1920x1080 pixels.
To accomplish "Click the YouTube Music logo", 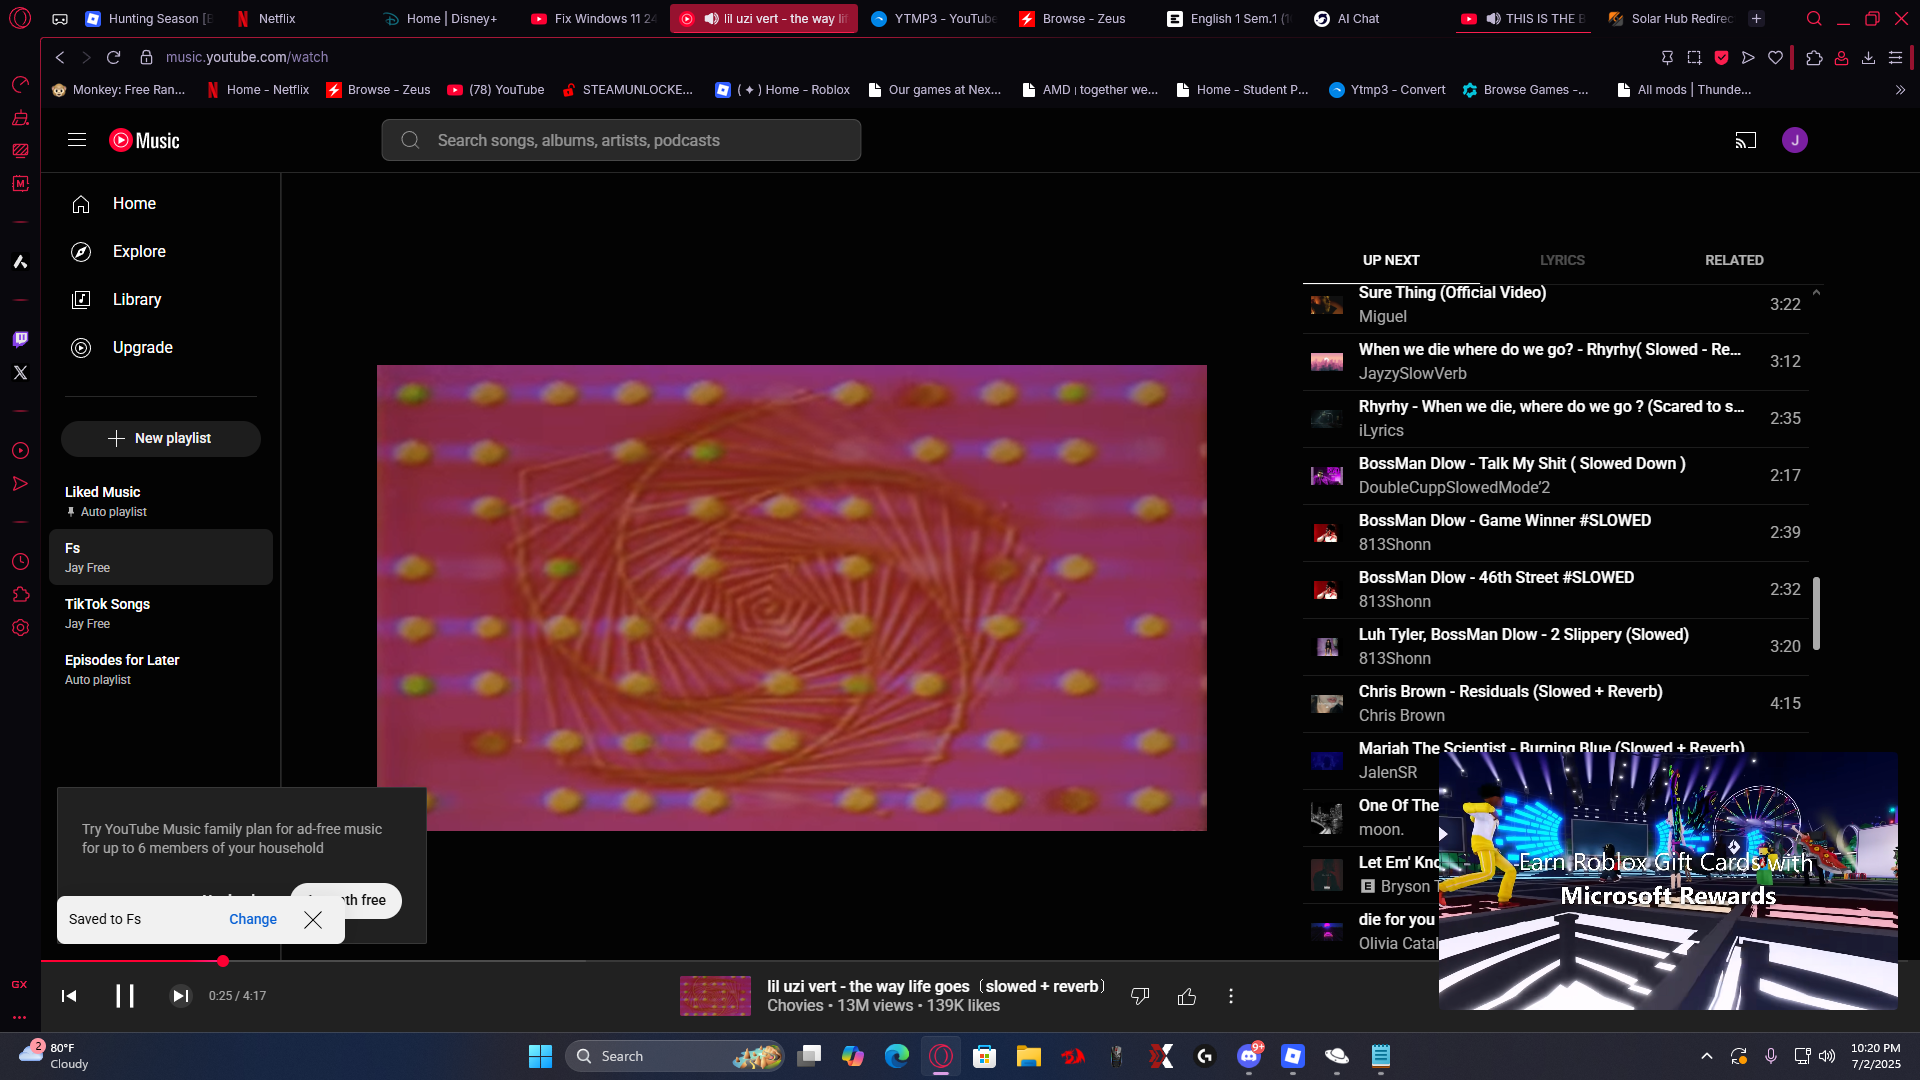I will pyautogui.click(x=144, y=140).
